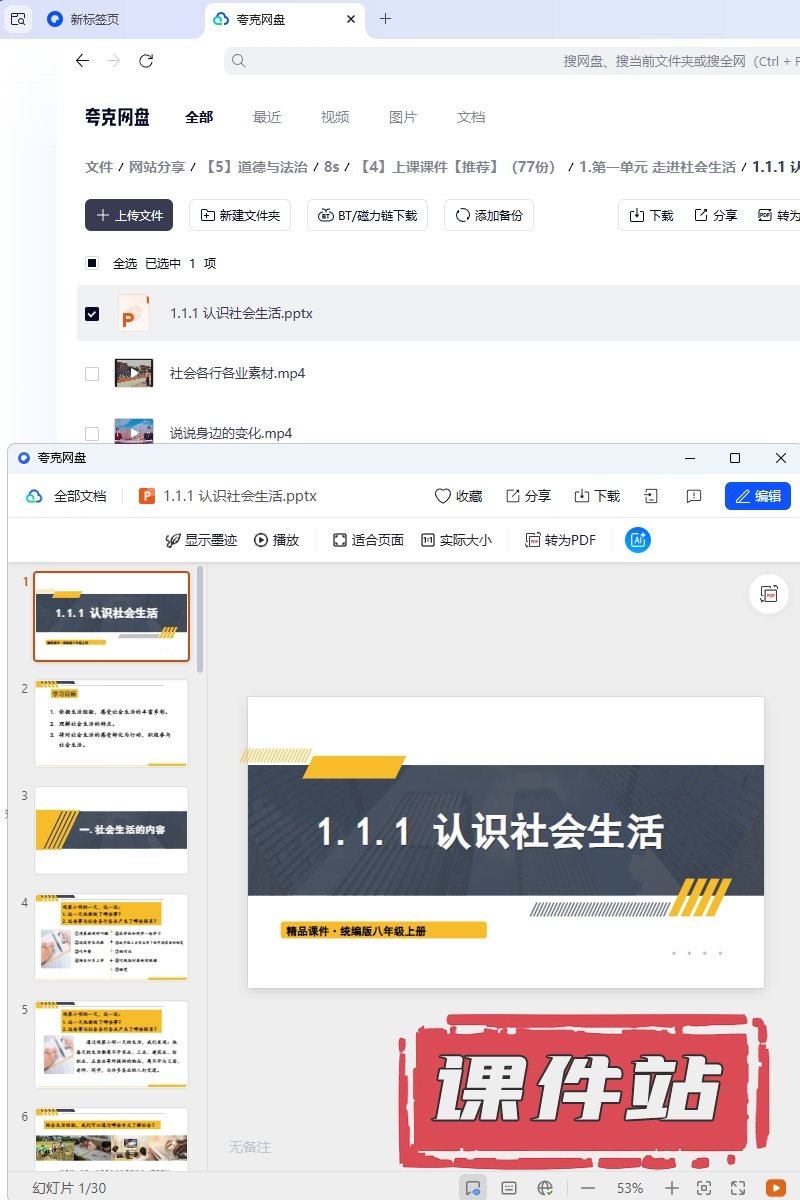This screenshot has width=800, height=1200.
Task: Open the 网站分享 breadcrumb folder
Action: [x=157, y=167]
